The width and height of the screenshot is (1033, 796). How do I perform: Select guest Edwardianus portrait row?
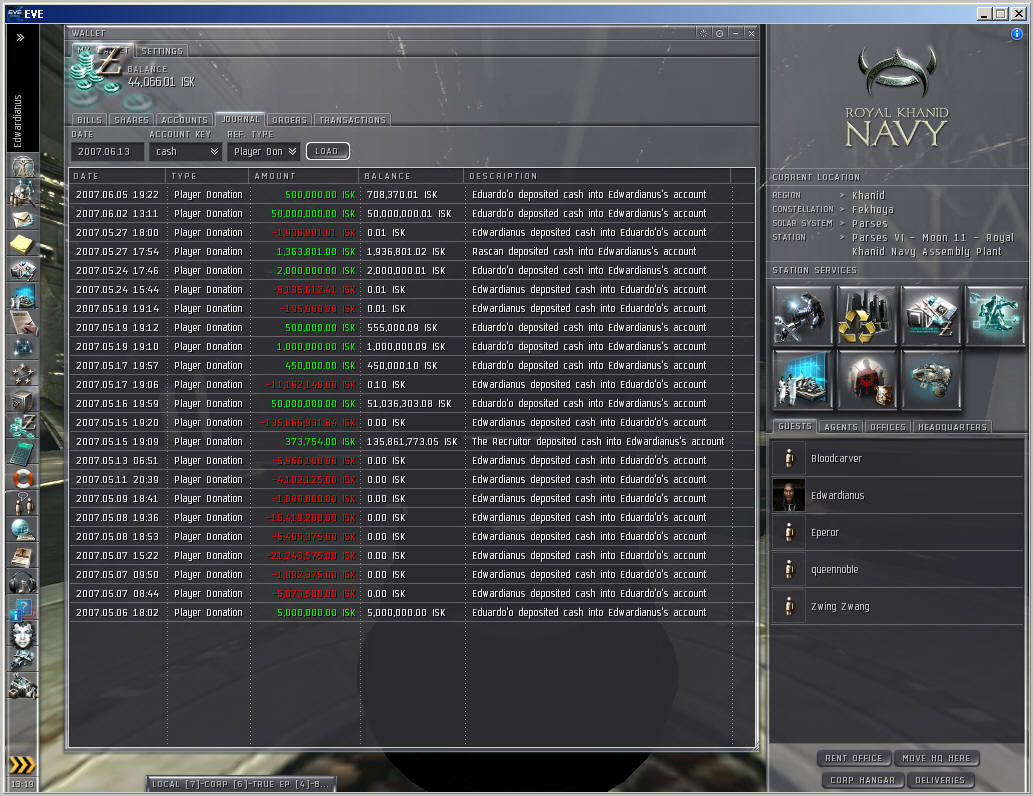pyautogui.click(x=897, y=495)
